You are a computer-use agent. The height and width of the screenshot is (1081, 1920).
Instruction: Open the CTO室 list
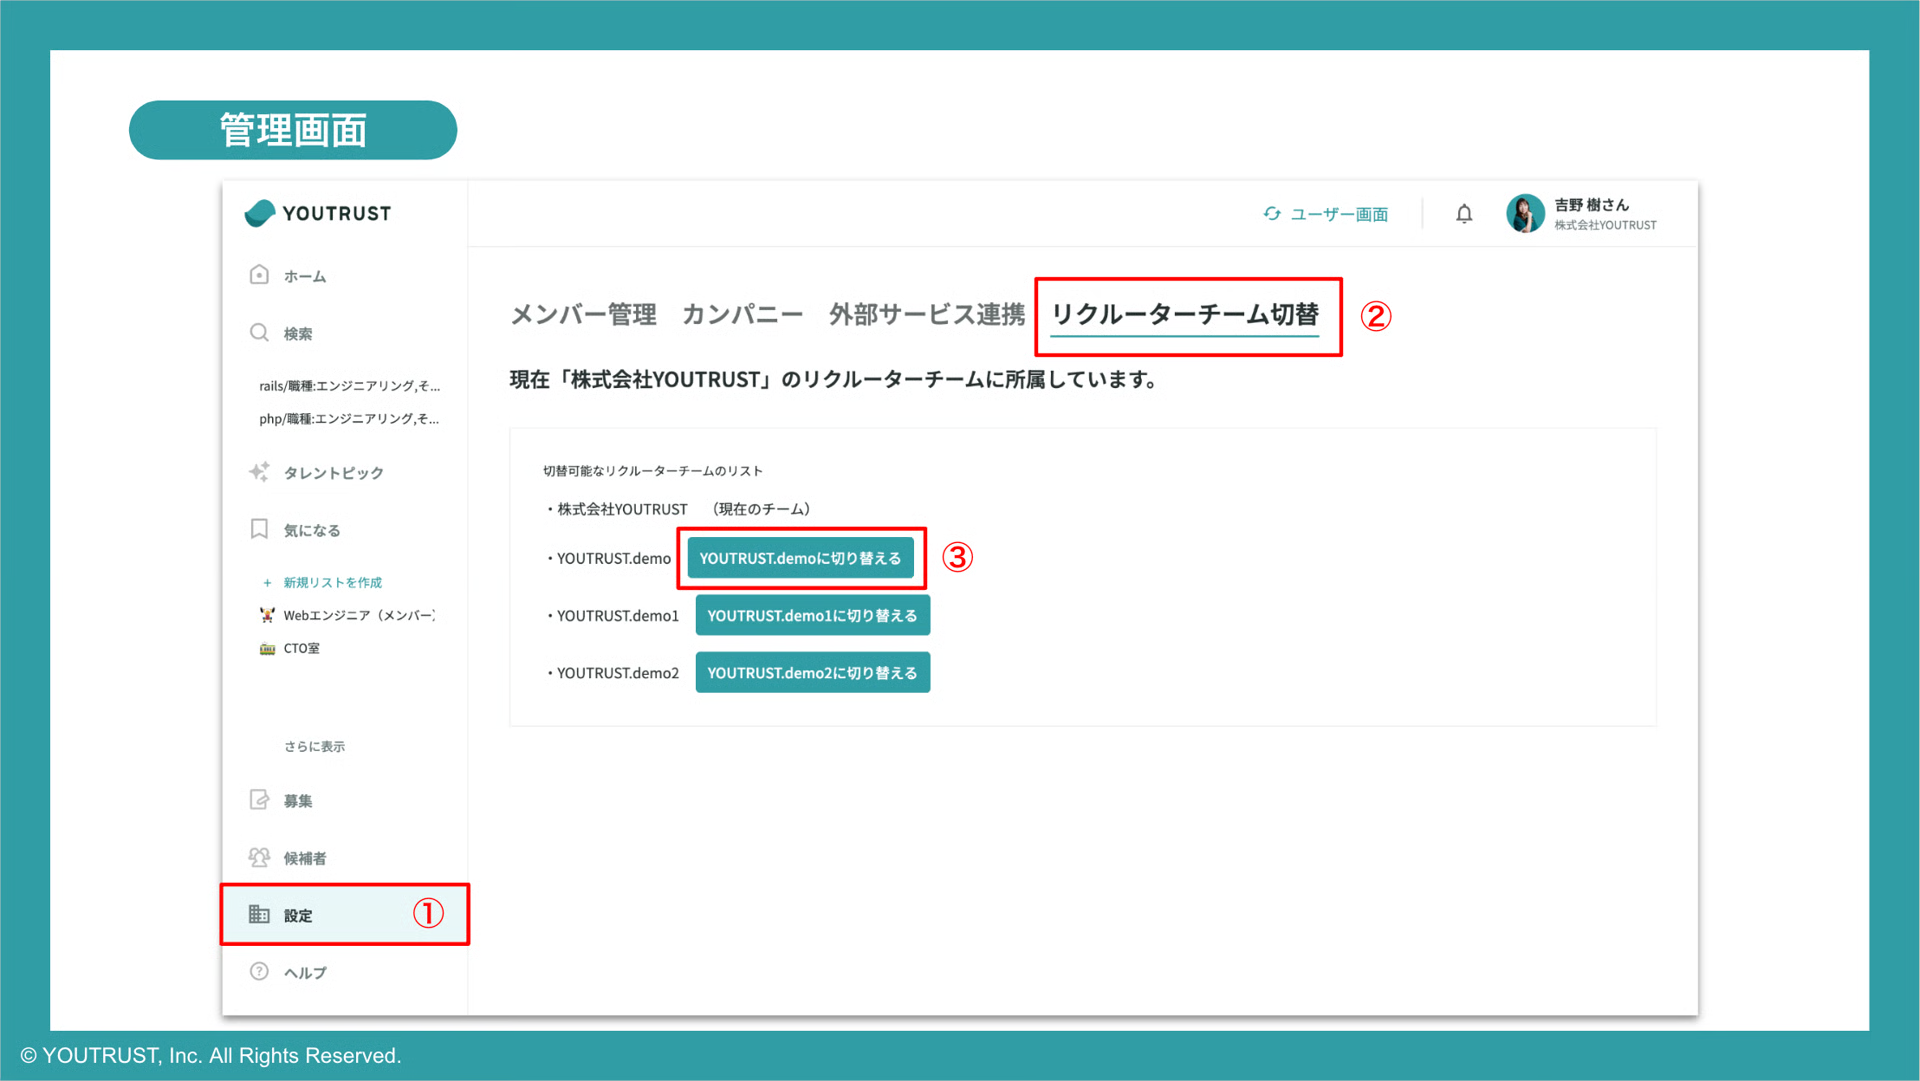[301, 648]
